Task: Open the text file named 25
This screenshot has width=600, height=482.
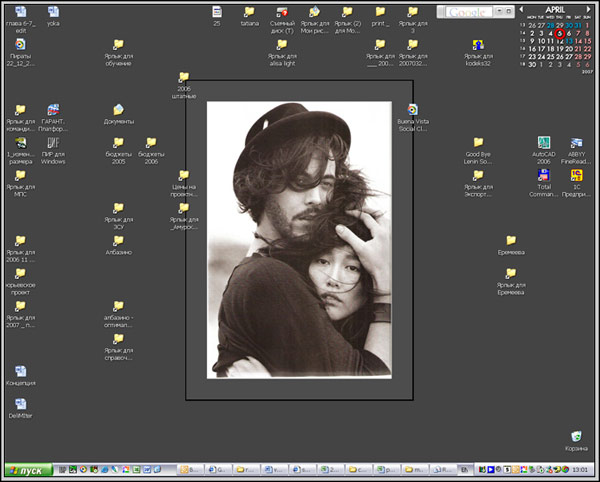Action: click(217, 12)
